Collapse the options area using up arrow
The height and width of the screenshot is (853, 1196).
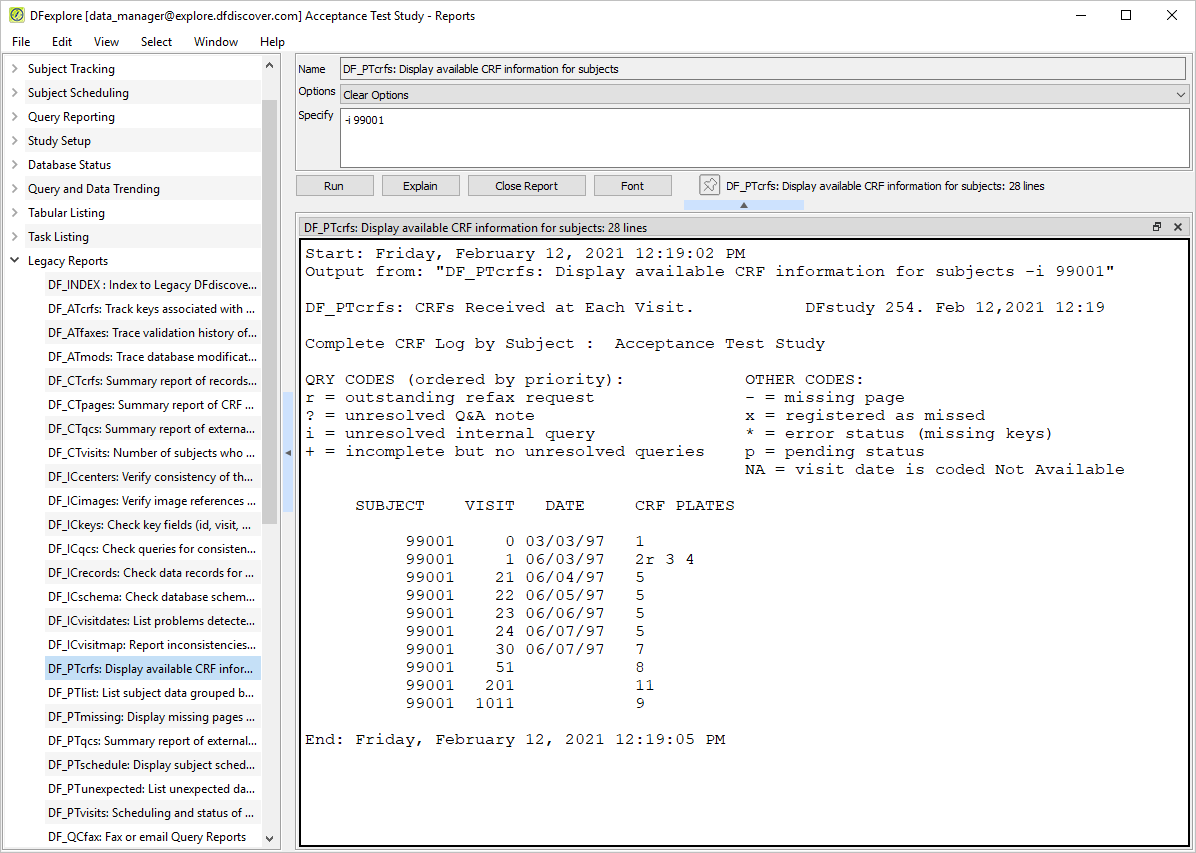tap(744, 205)
